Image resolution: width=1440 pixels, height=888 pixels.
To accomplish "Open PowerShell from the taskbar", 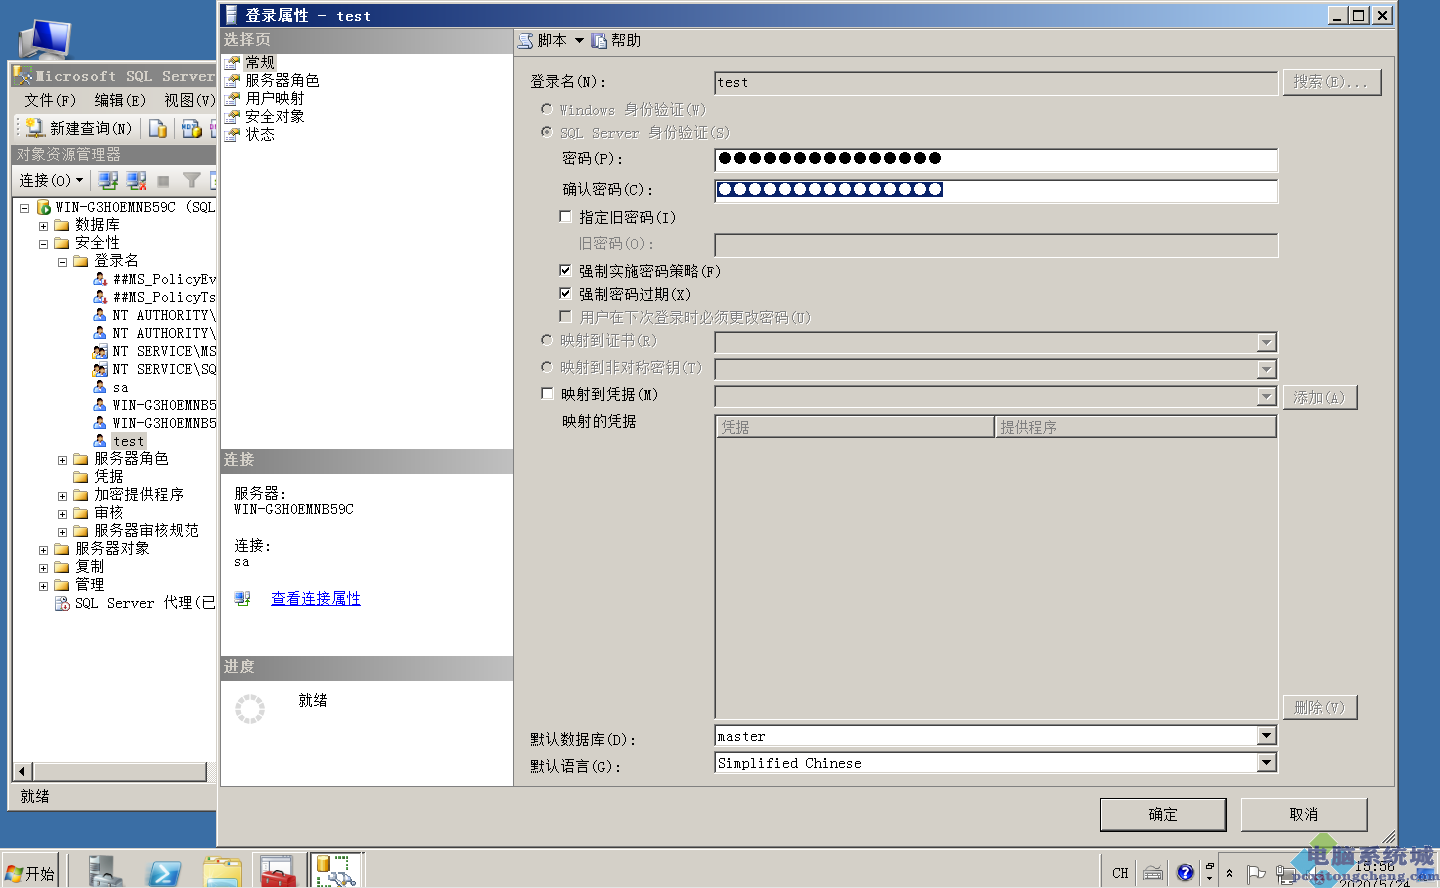I will coord(163,870).
